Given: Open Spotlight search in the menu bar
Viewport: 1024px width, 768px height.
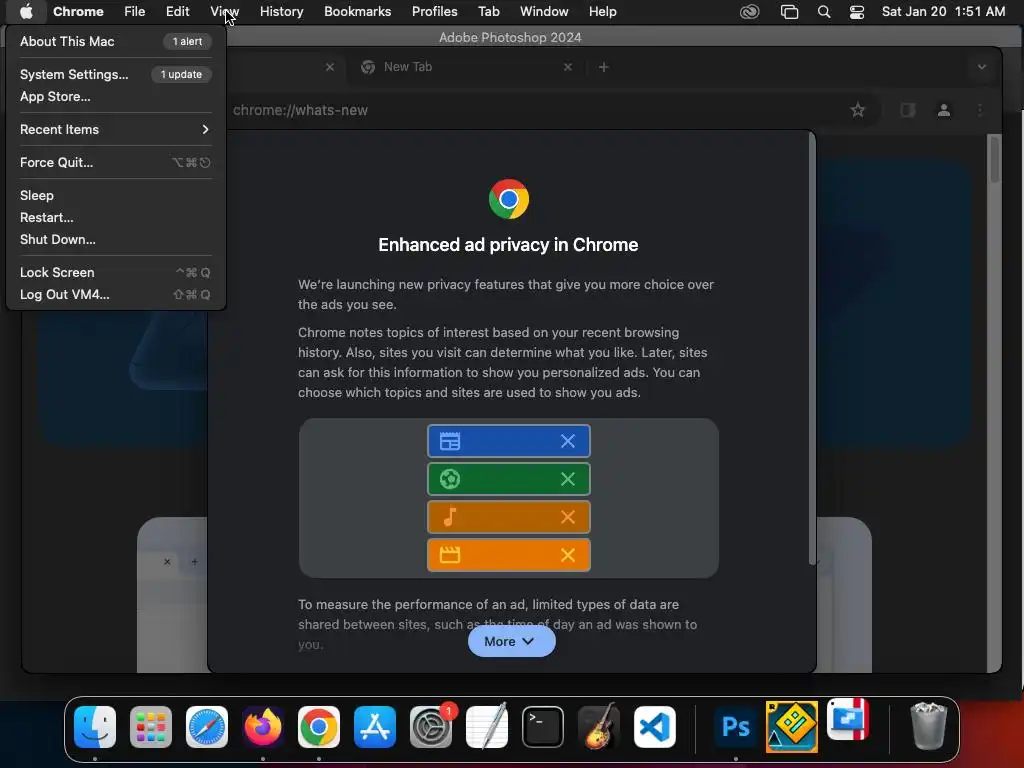Looking at the screenshot, I should point(824,11).
